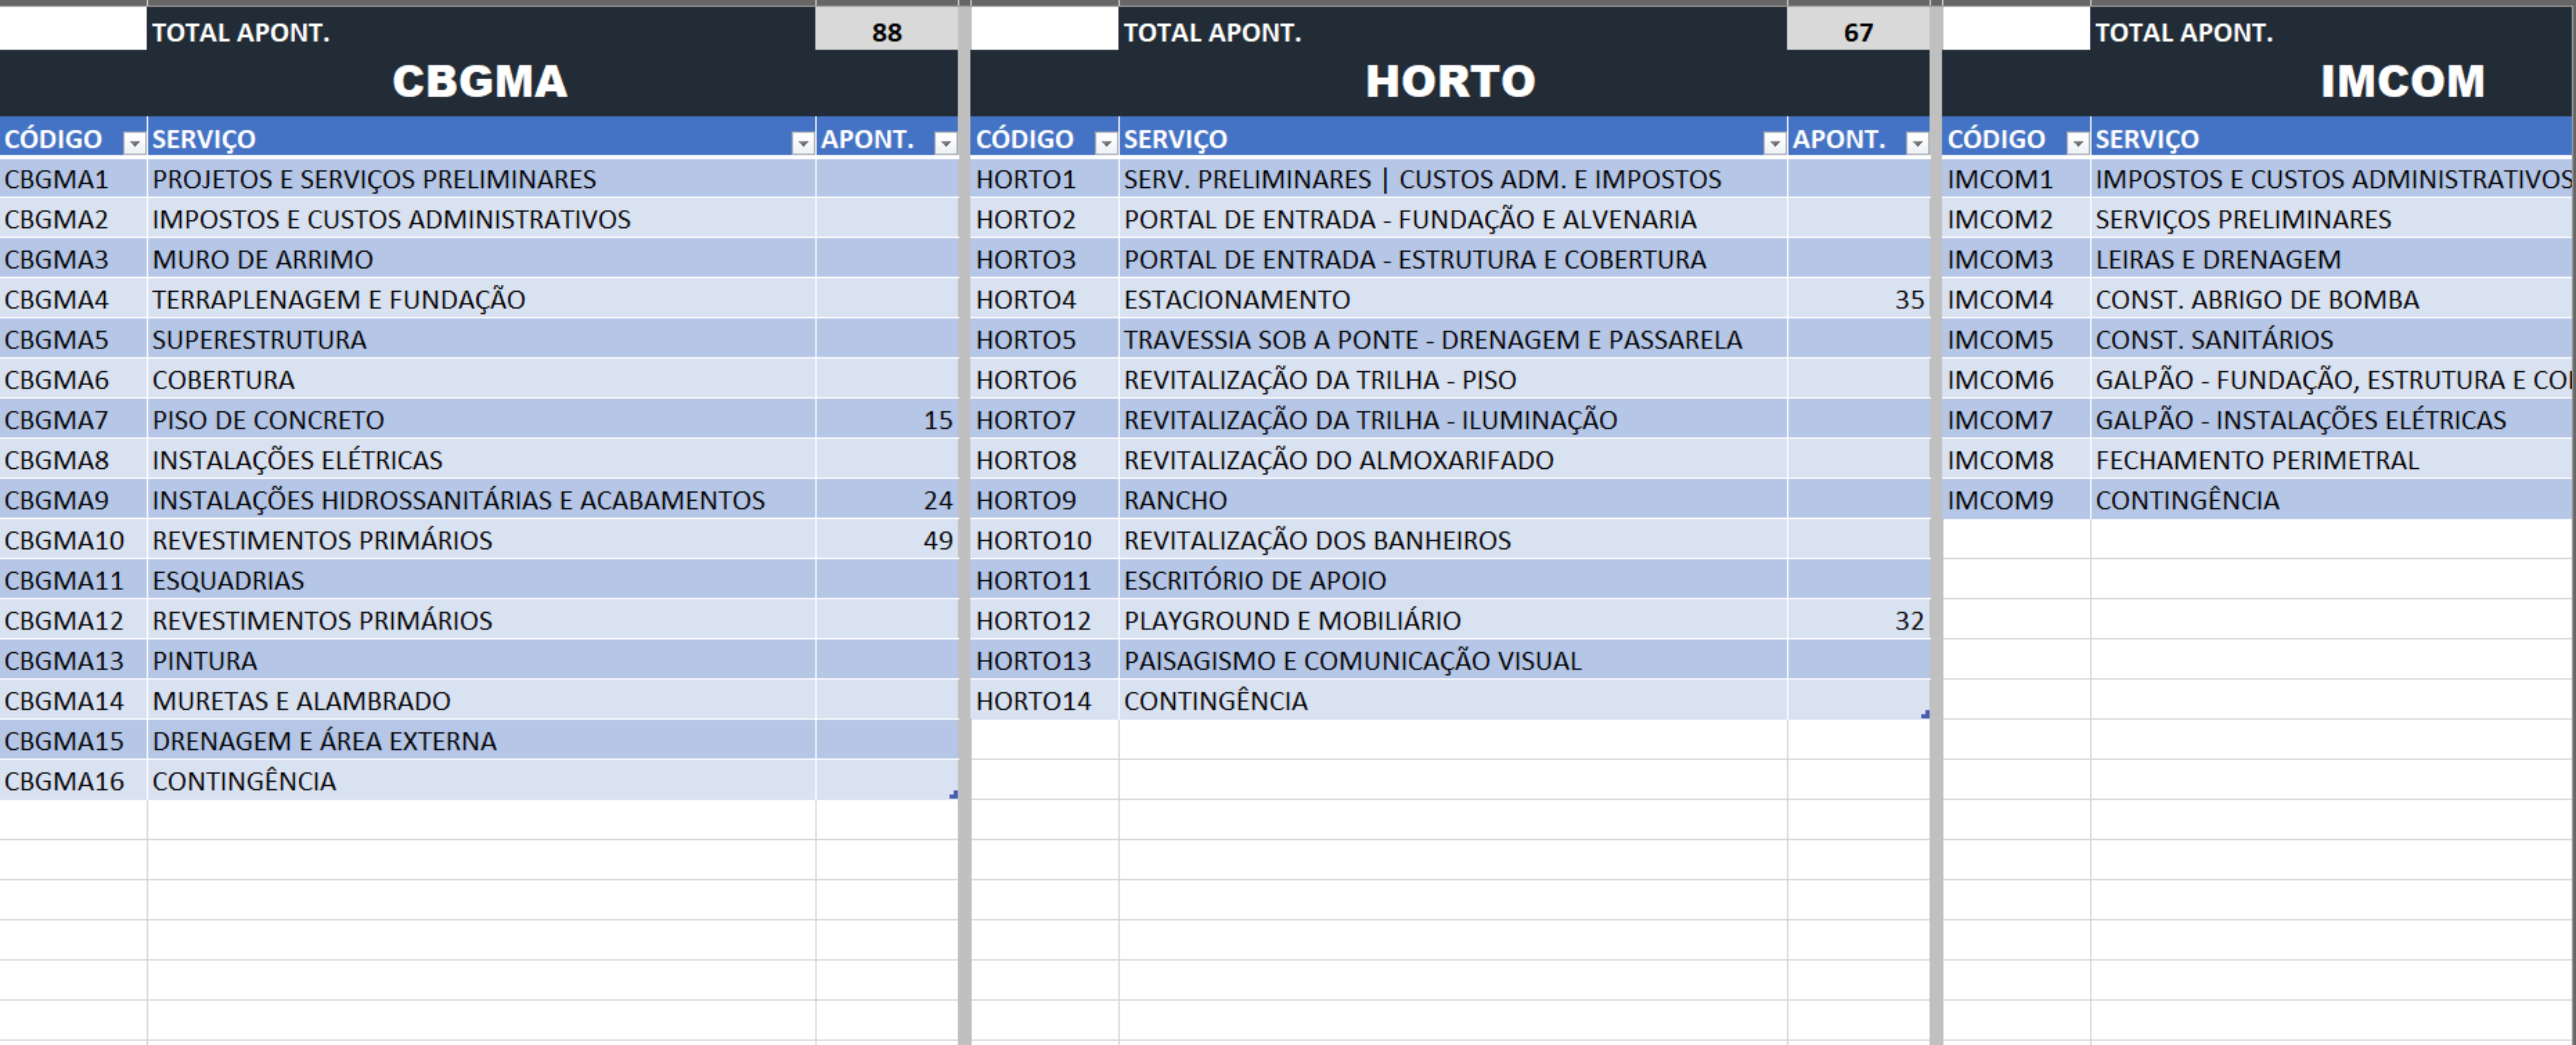The height and width of the screenshot is (1045, 2576).
Task: Select cell TERRAPLENAGEM E FUNDAÇÃO
Action: [481, 299]
